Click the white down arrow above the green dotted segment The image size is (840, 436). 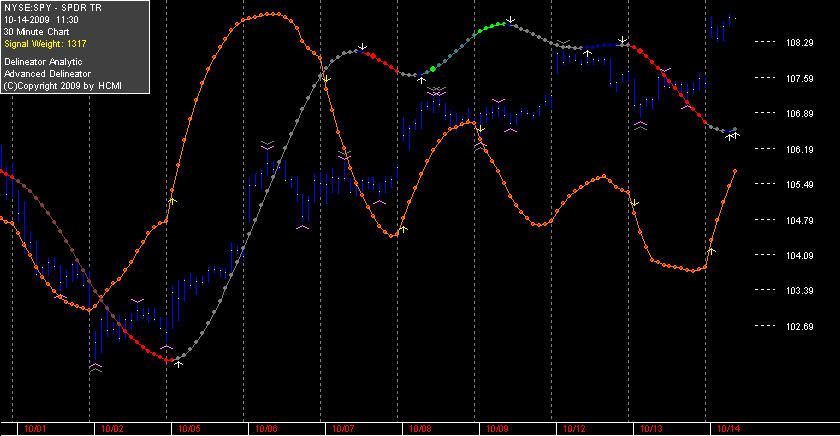click(511, 20)
